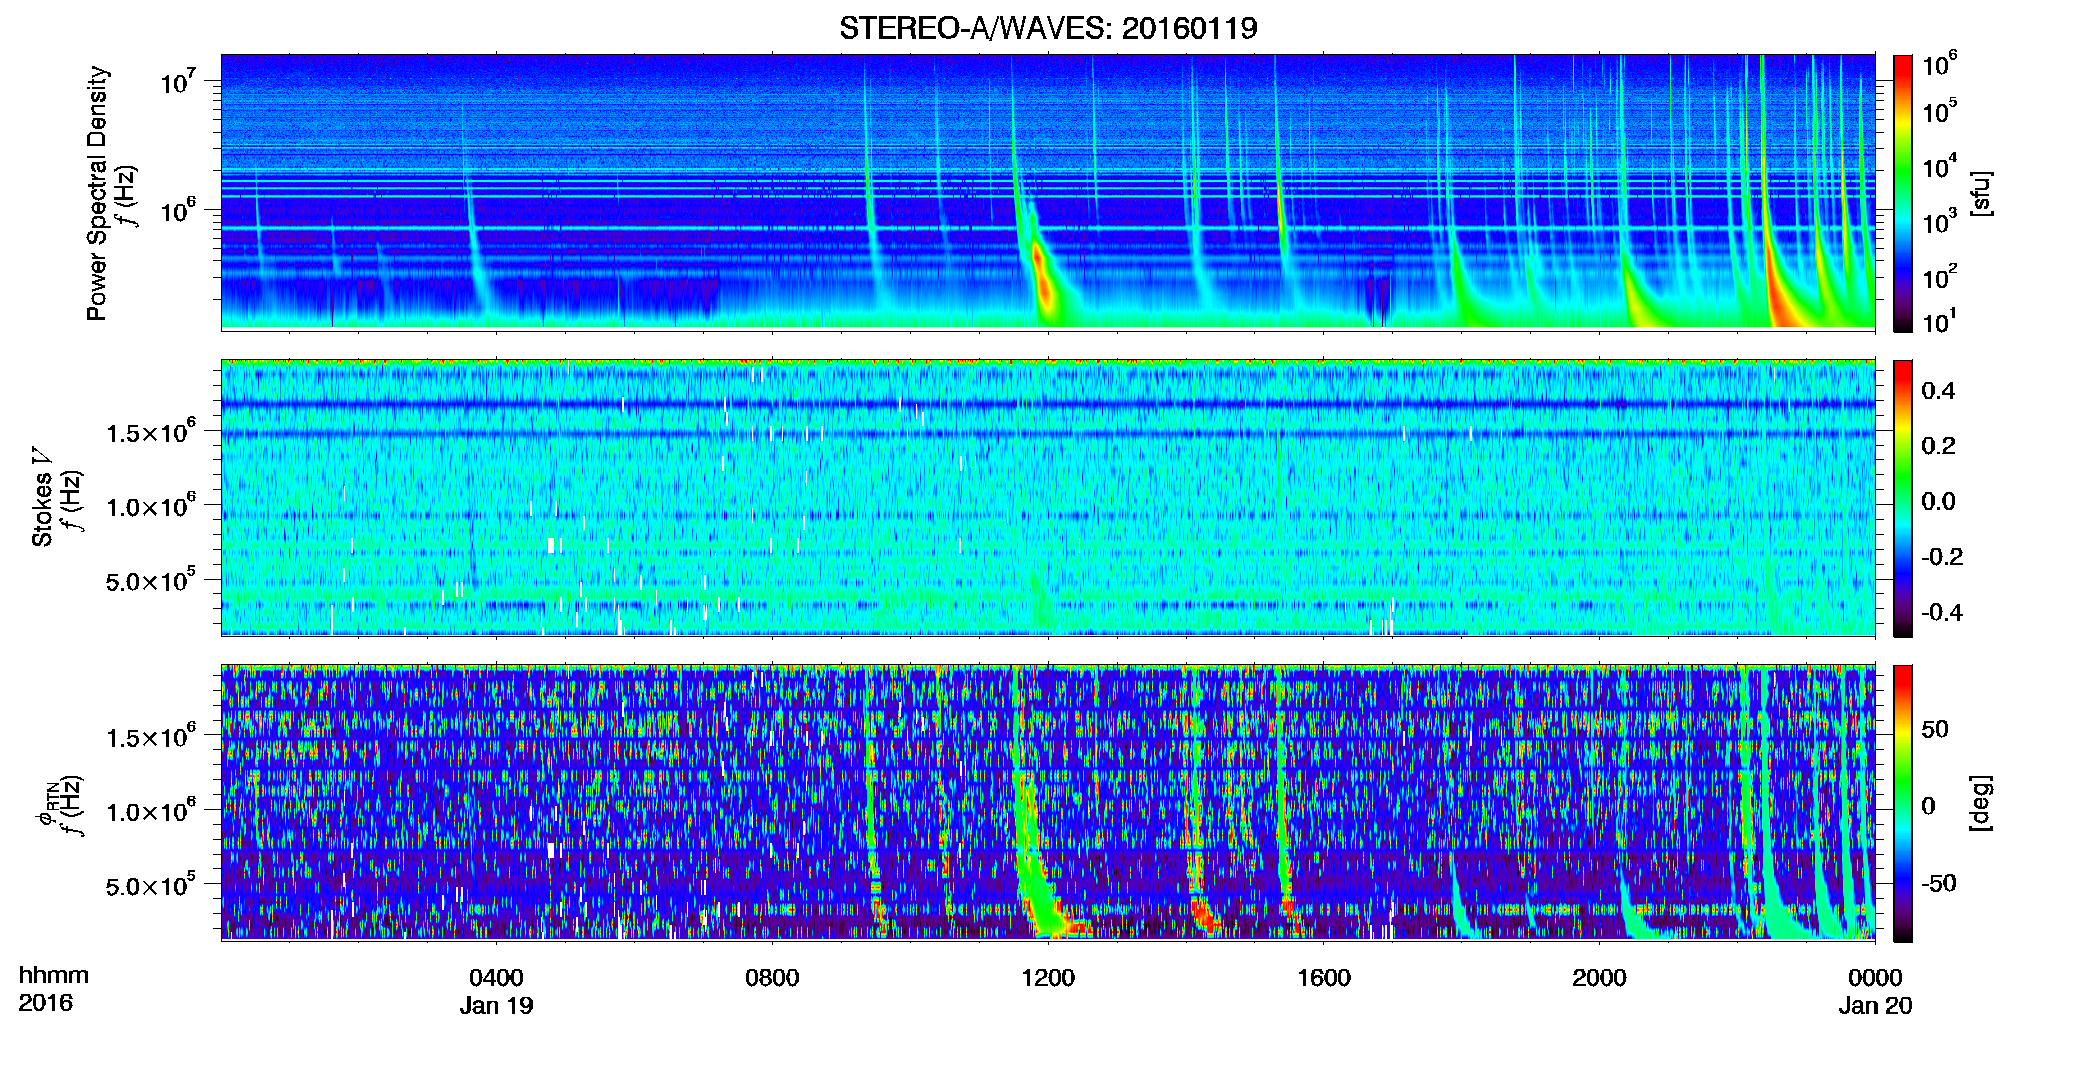Click the [sfu] colorbar unit label
The height and width of the screenshot is (1080, 2096).
point(1980,194)
